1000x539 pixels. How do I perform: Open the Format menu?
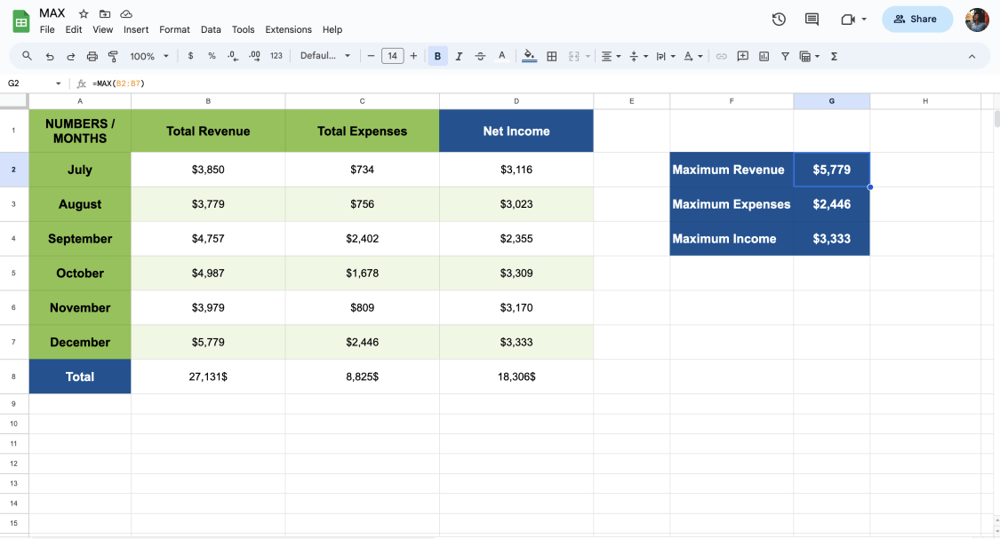(174, 30)
